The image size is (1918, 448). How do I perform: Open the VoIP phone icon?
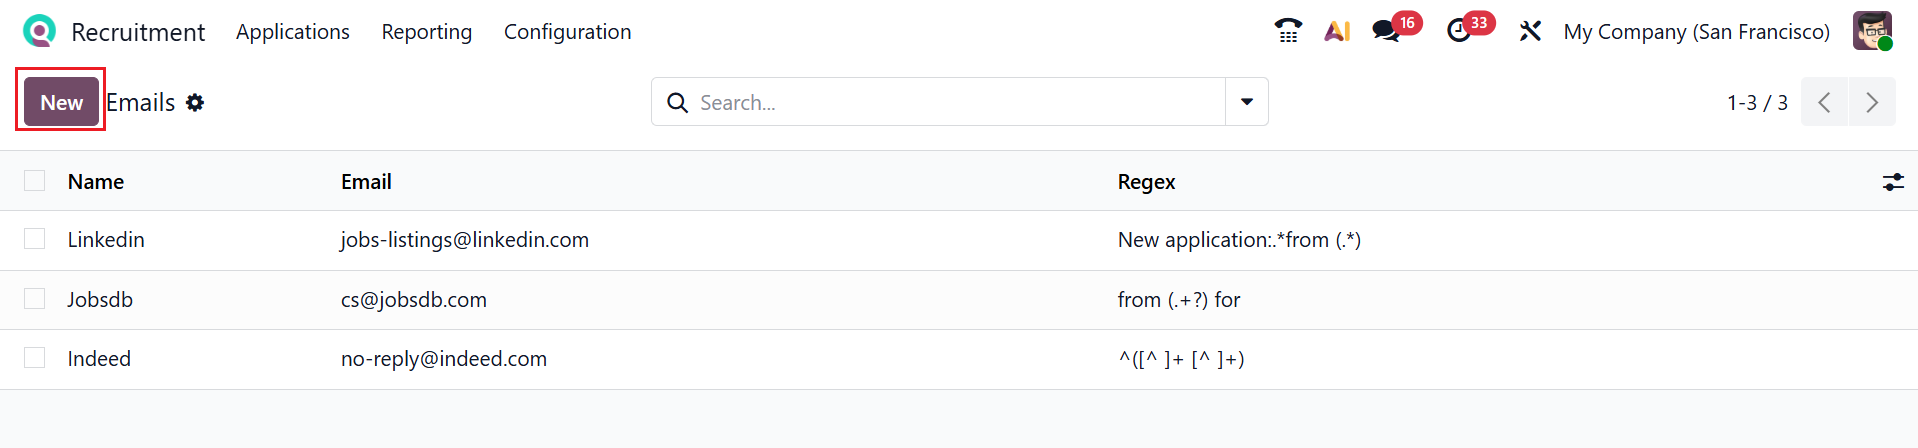pos(1288,31)
